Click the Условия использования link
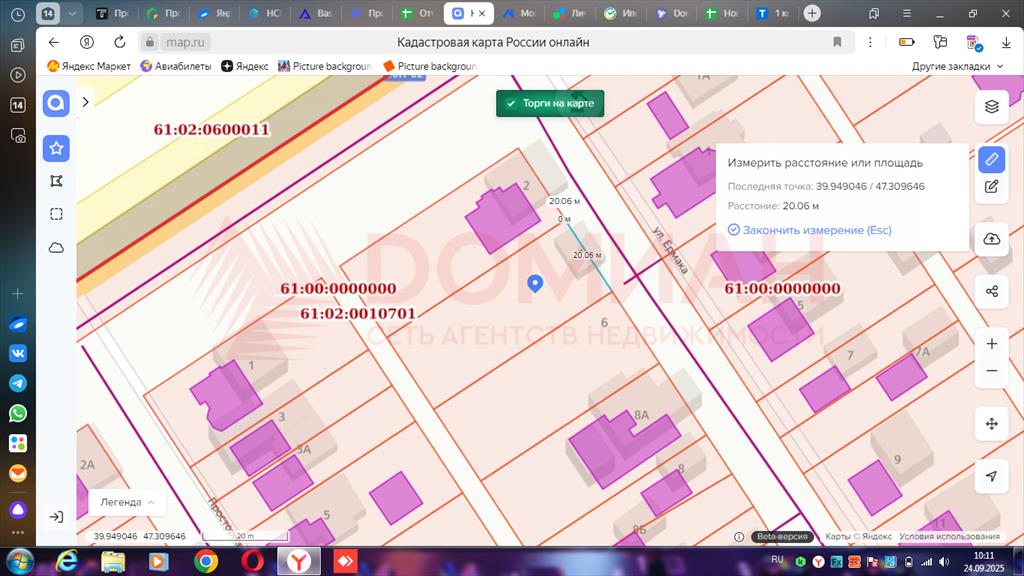Image resolution: width=1024 pixels, height=576 pixels. 949,536
